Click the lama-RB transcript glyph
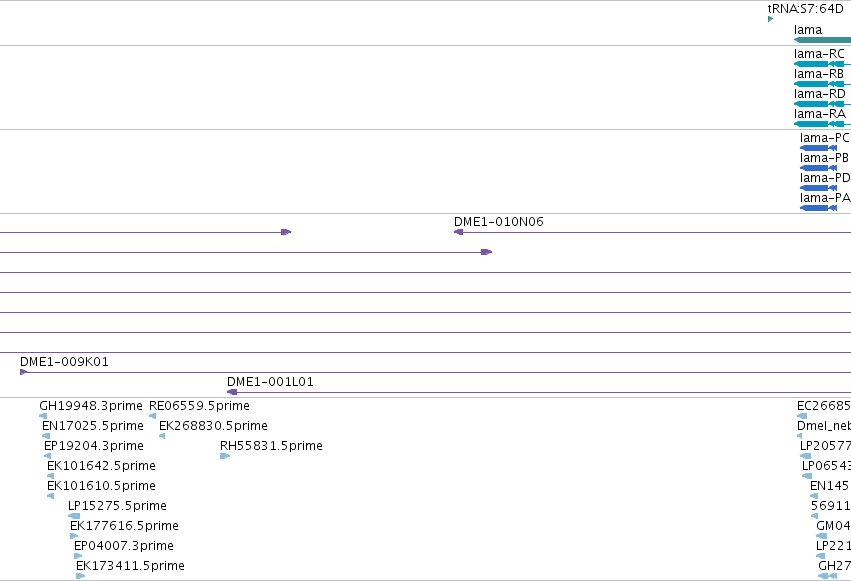The height and width of the screenshot is (581, 851). 822,84
